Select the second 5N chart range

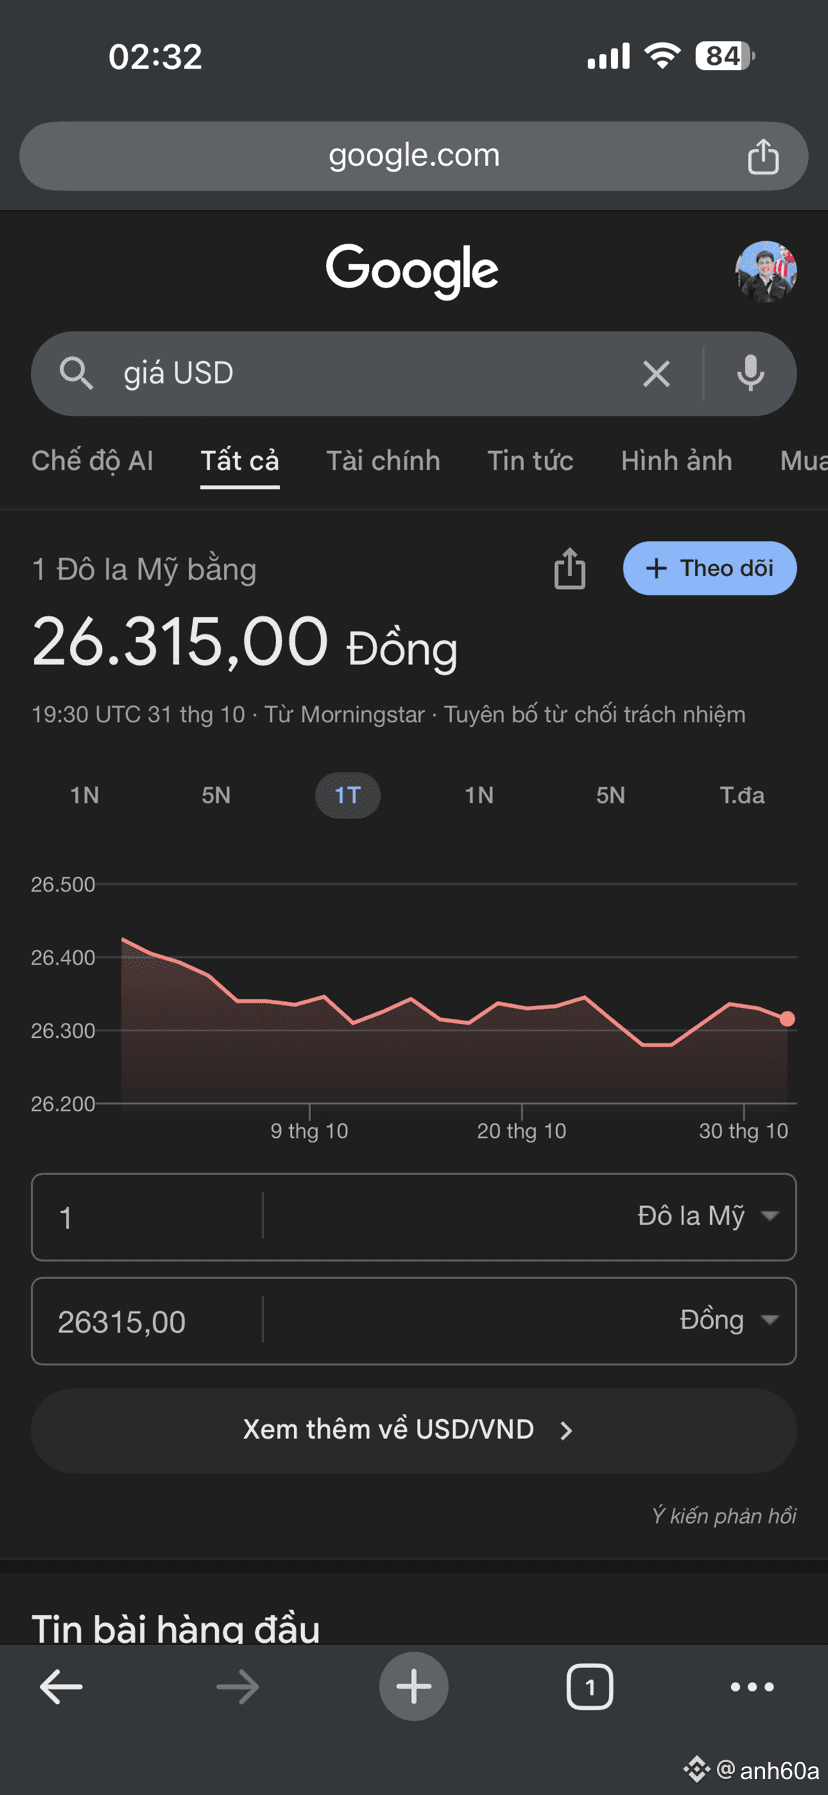click(611, 795)
